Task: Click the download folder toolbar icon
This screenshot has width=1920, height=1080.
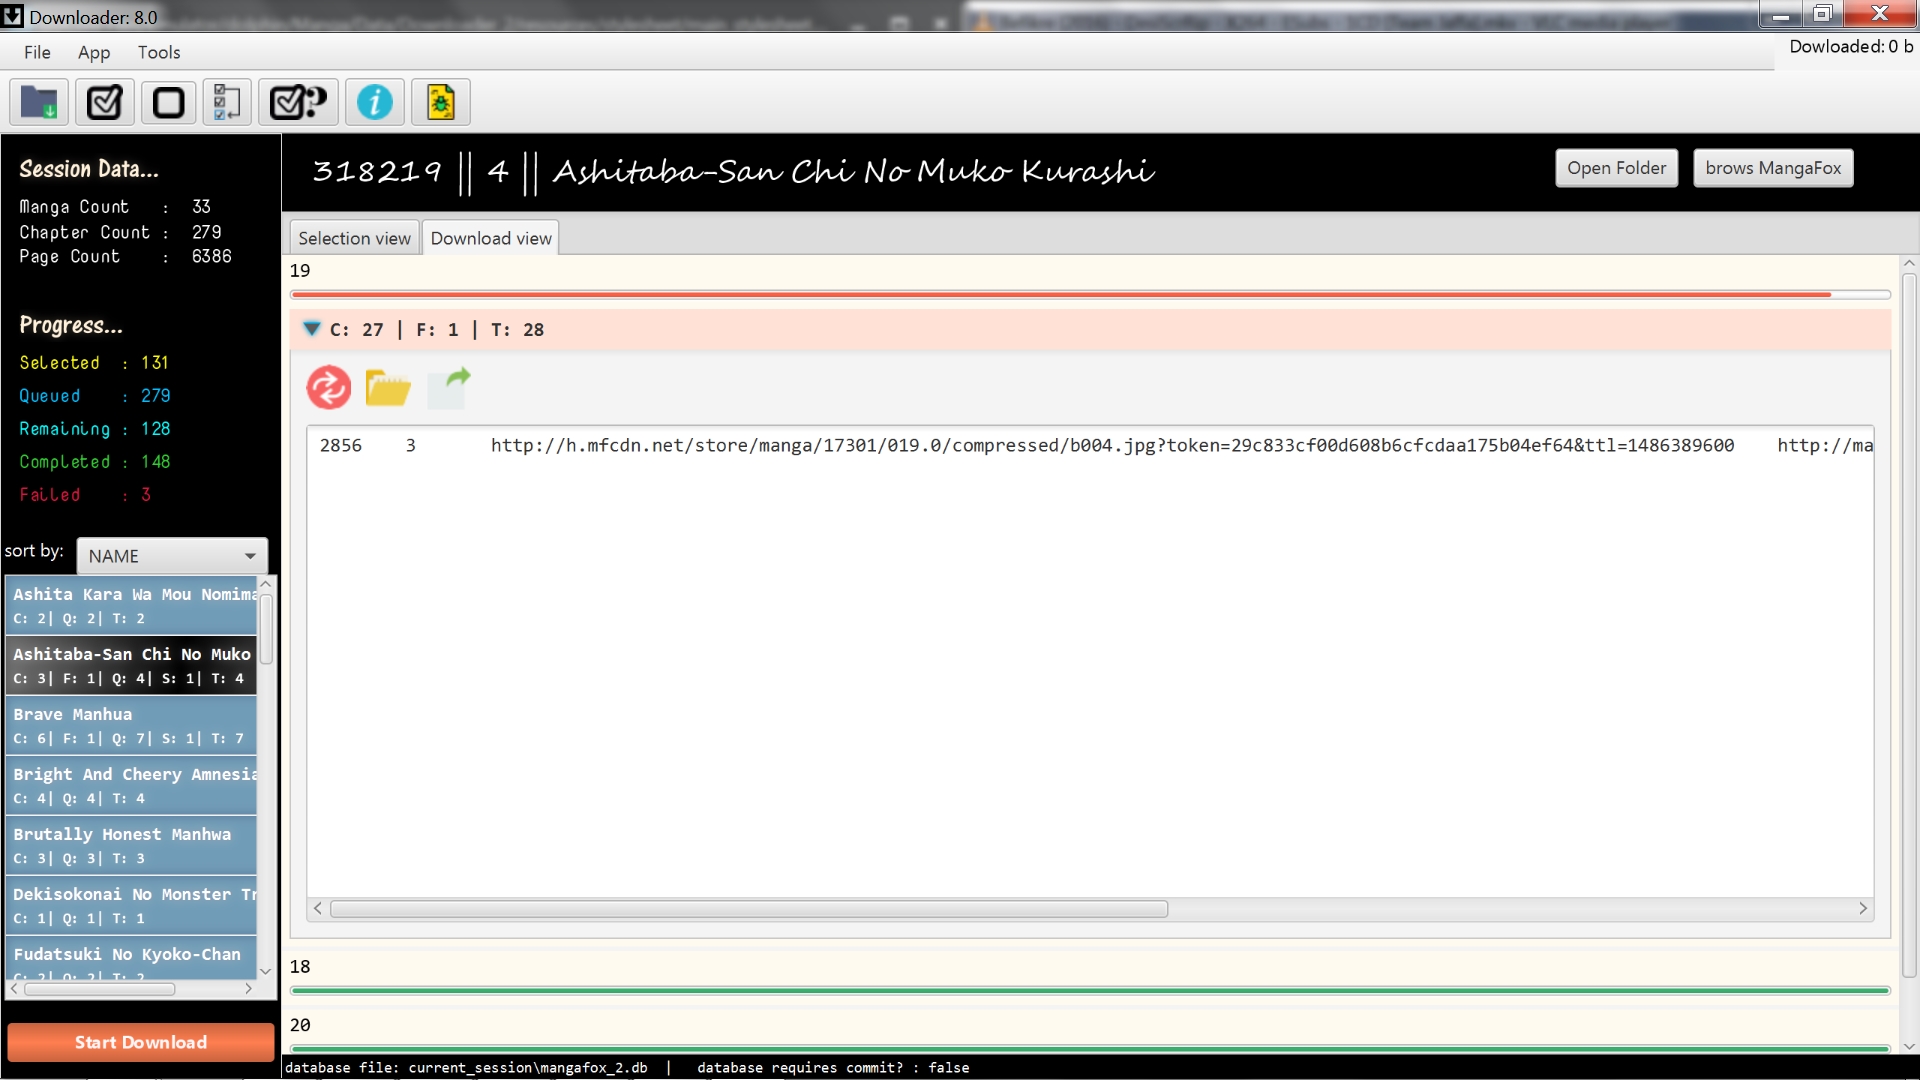Action: point(39,102)
